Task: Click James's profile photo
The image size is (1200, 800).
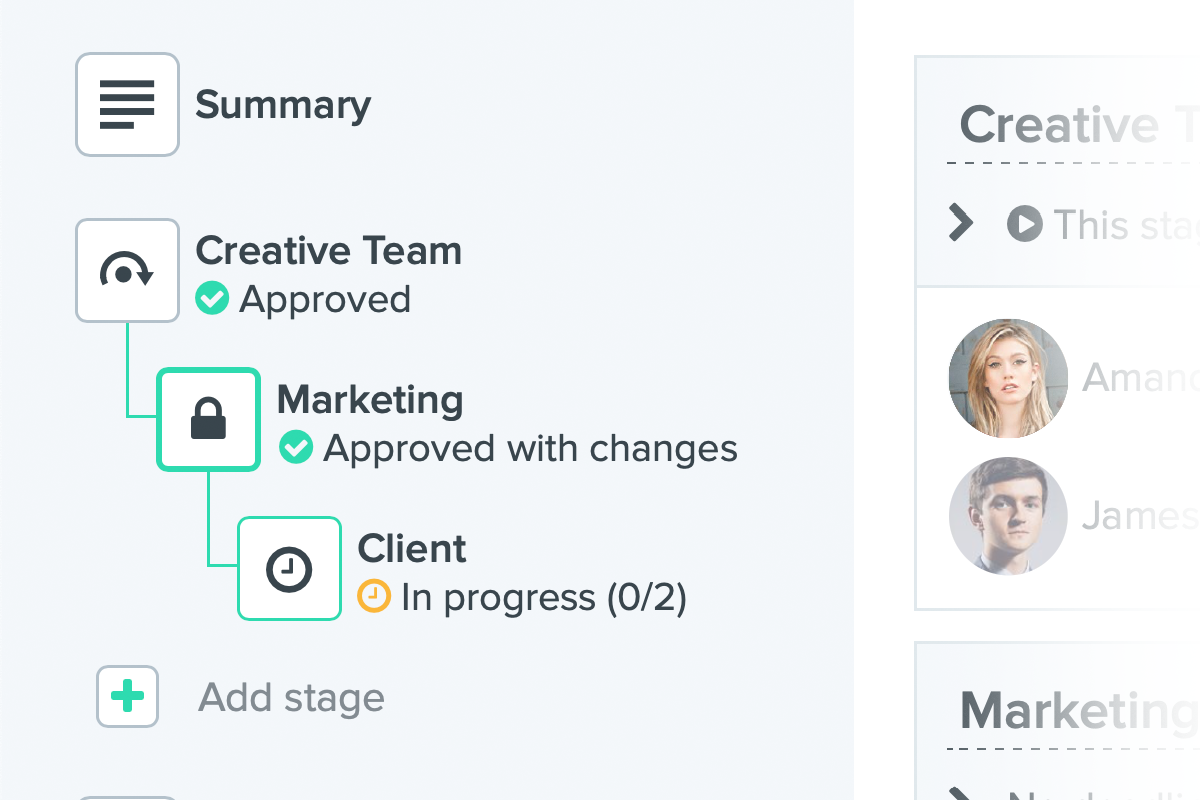Action: tap(1008, 516)
